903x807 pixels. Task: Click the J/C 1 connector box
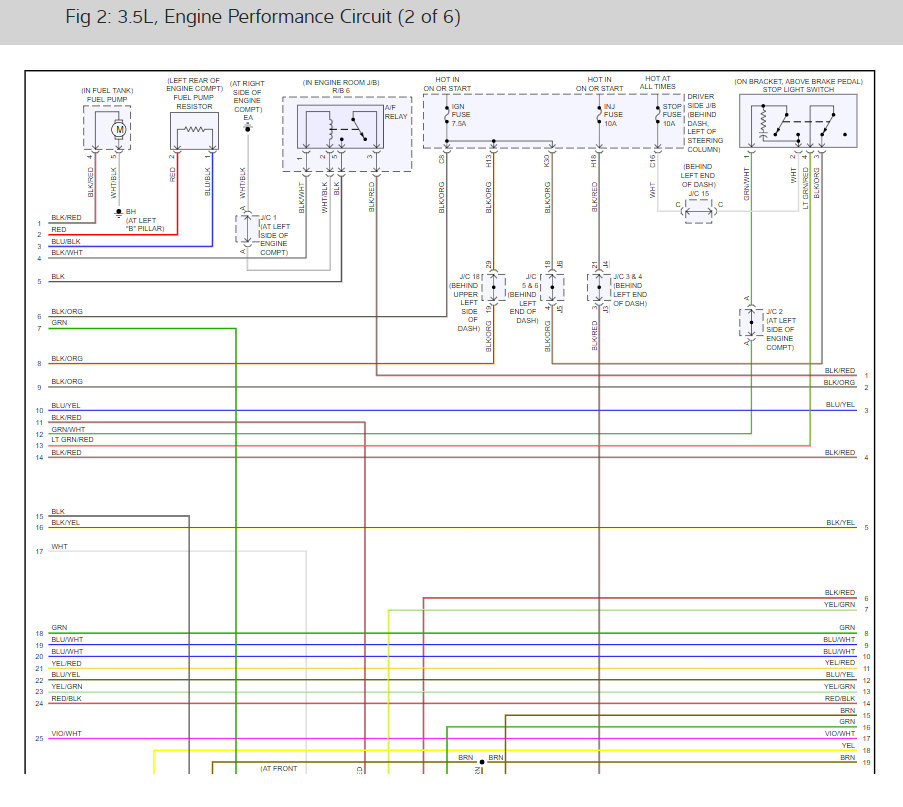coord(248,229)
